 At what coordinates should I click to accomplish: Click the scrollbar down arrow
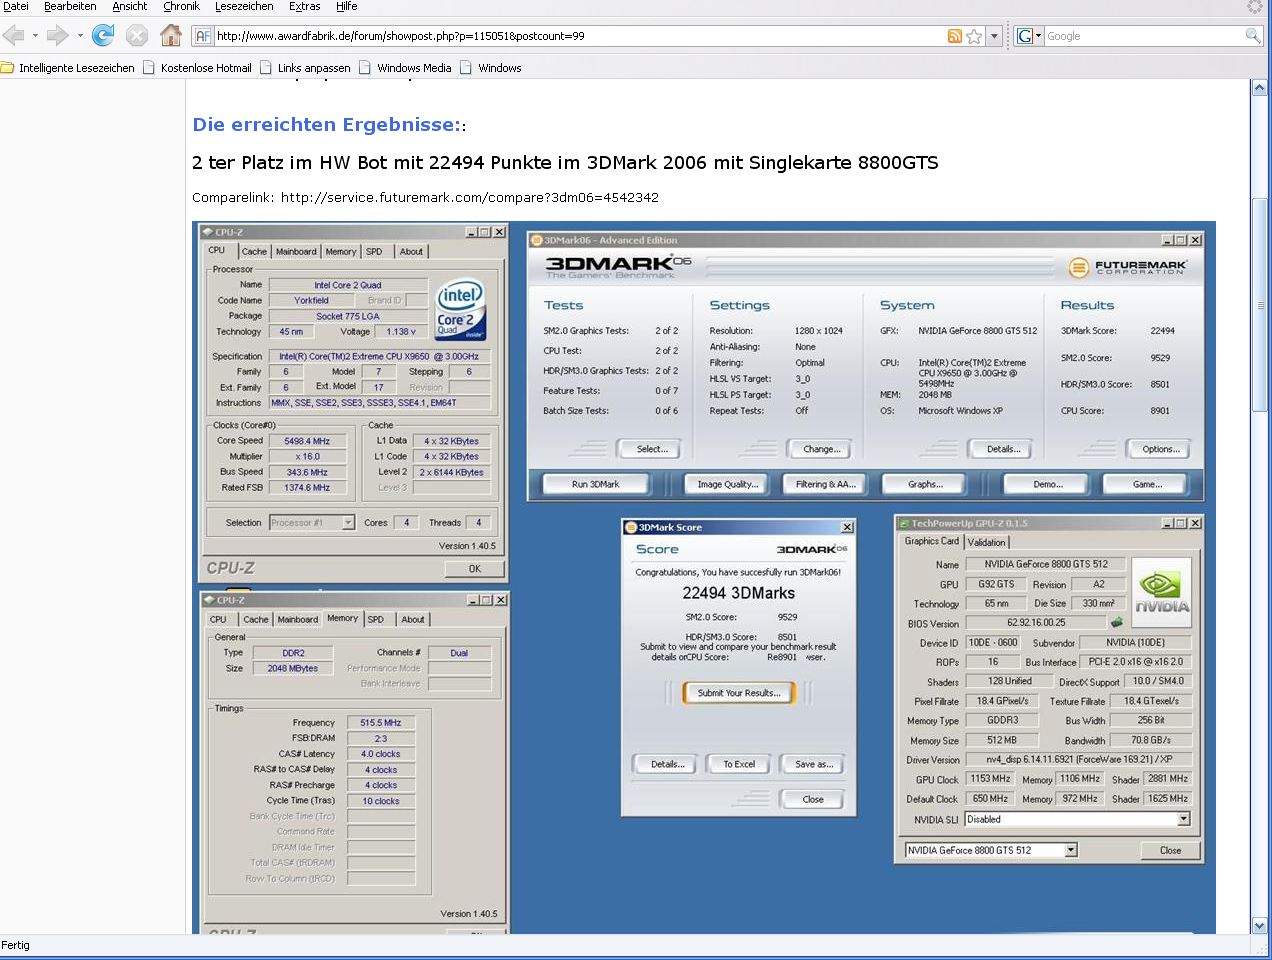(1260, 926)
